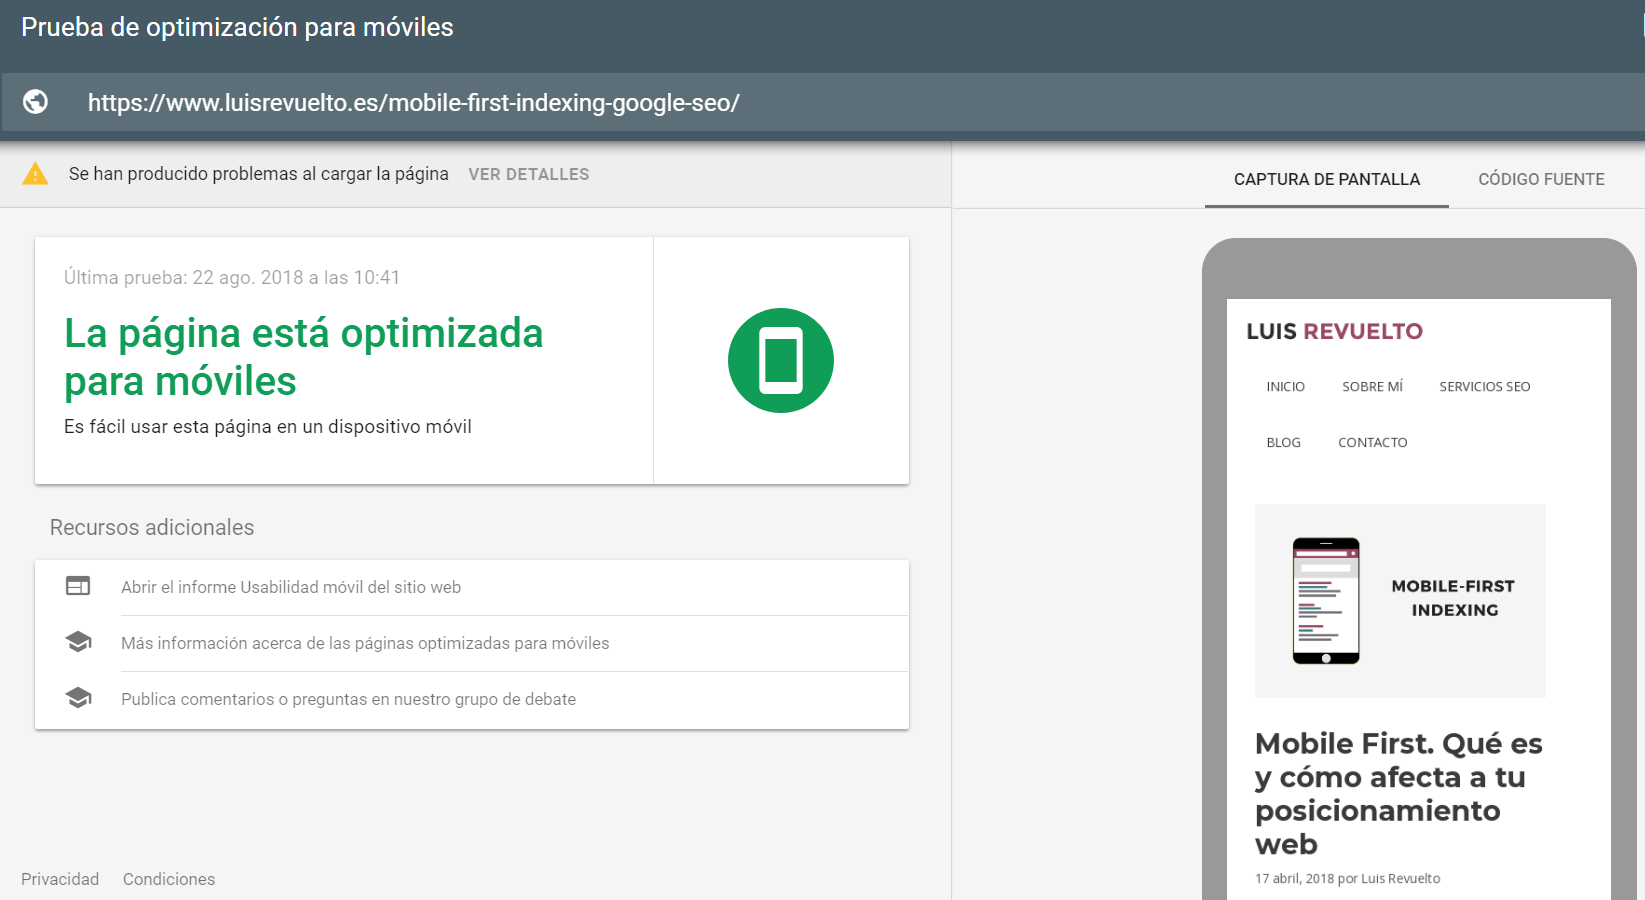Select the CAPTURA DE PANTALLA tab
This screenshot has height=900, width=1645.
1326,179
